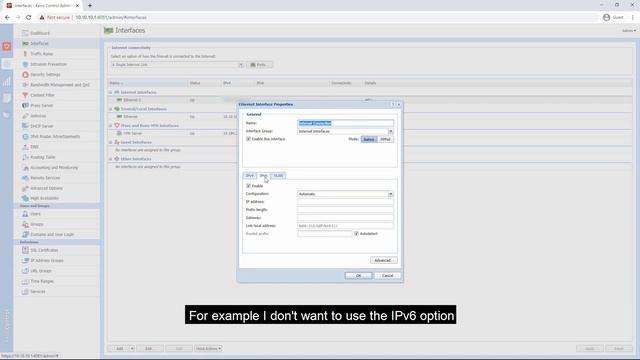Viewport: 640px width, 360px height.
Task: Click the Edit button below the table
Action: 149,349
